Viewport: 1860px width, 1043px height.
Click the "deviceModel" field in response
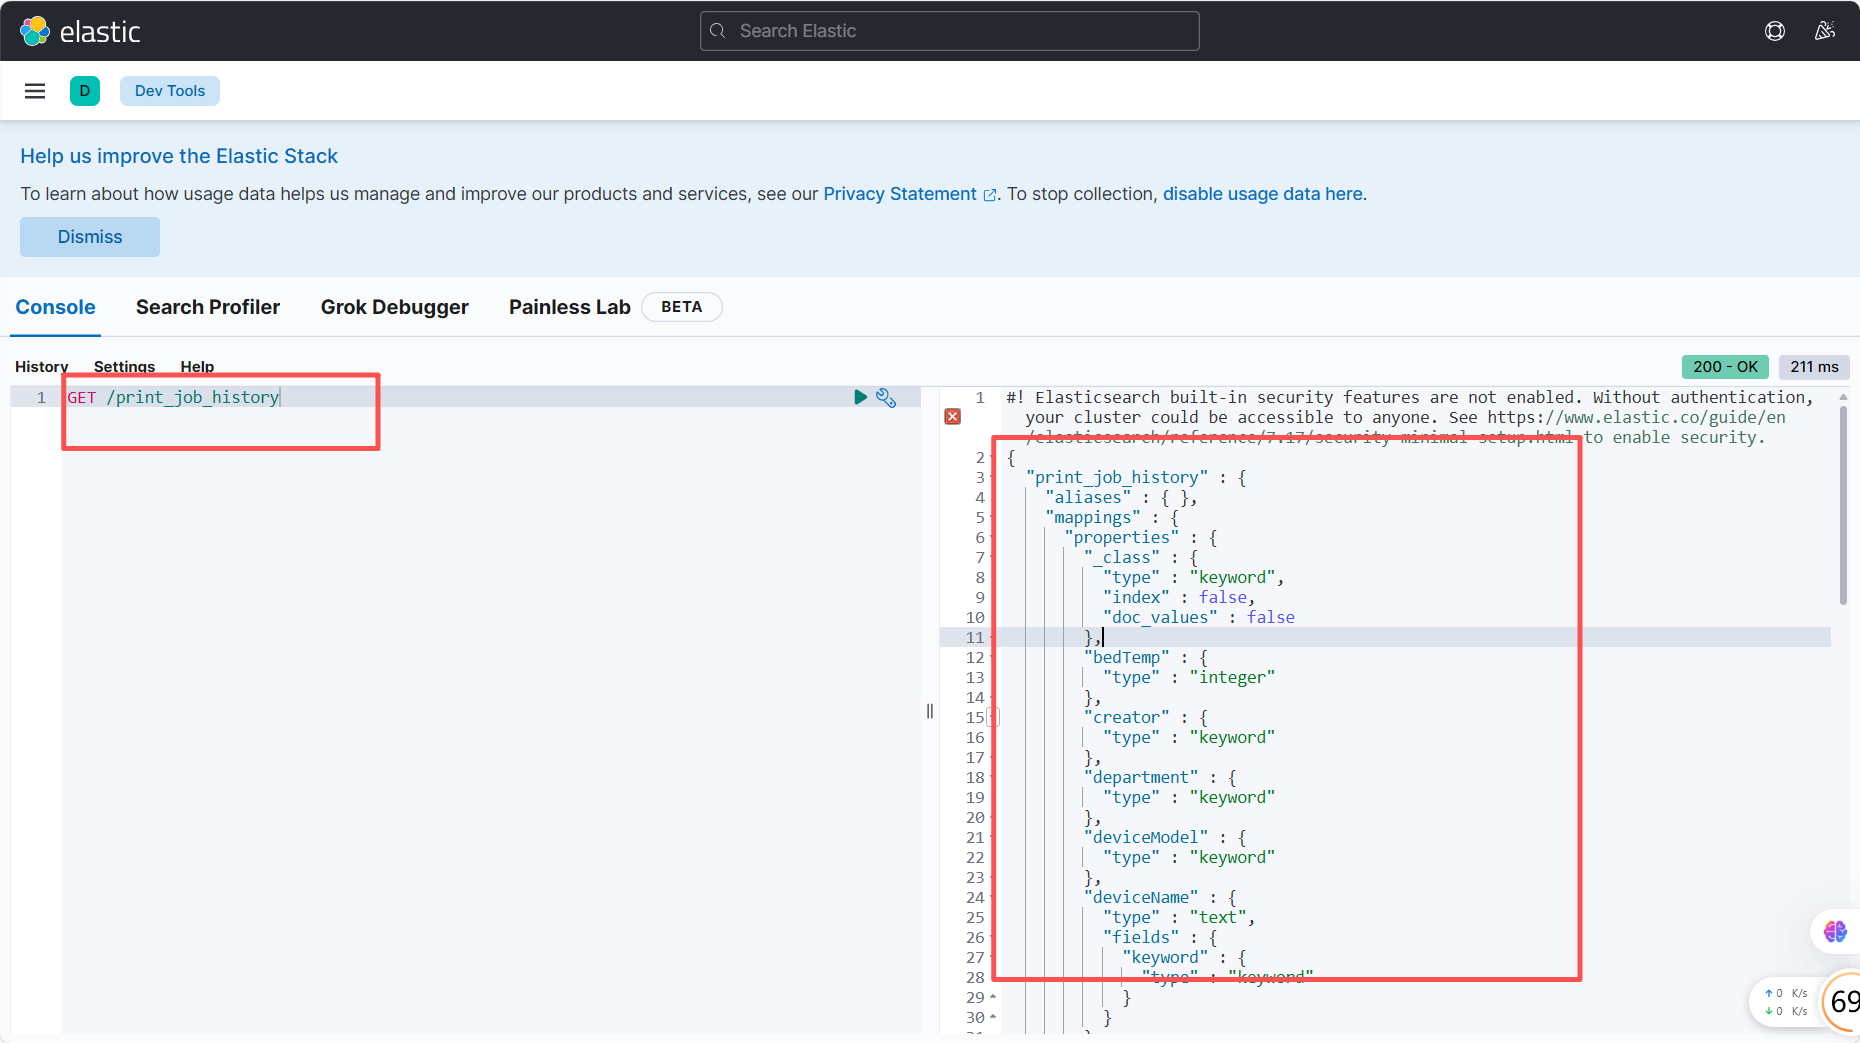point(1145,837)
